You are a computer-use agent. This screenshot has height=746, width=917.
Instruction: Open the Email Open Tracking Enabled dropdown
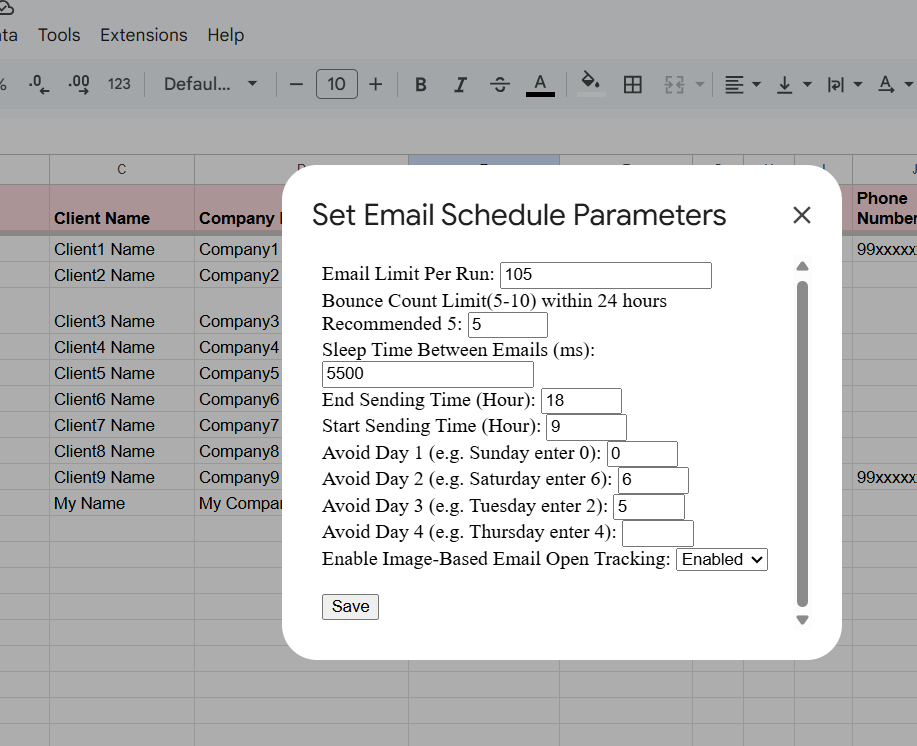click(722, 560)
